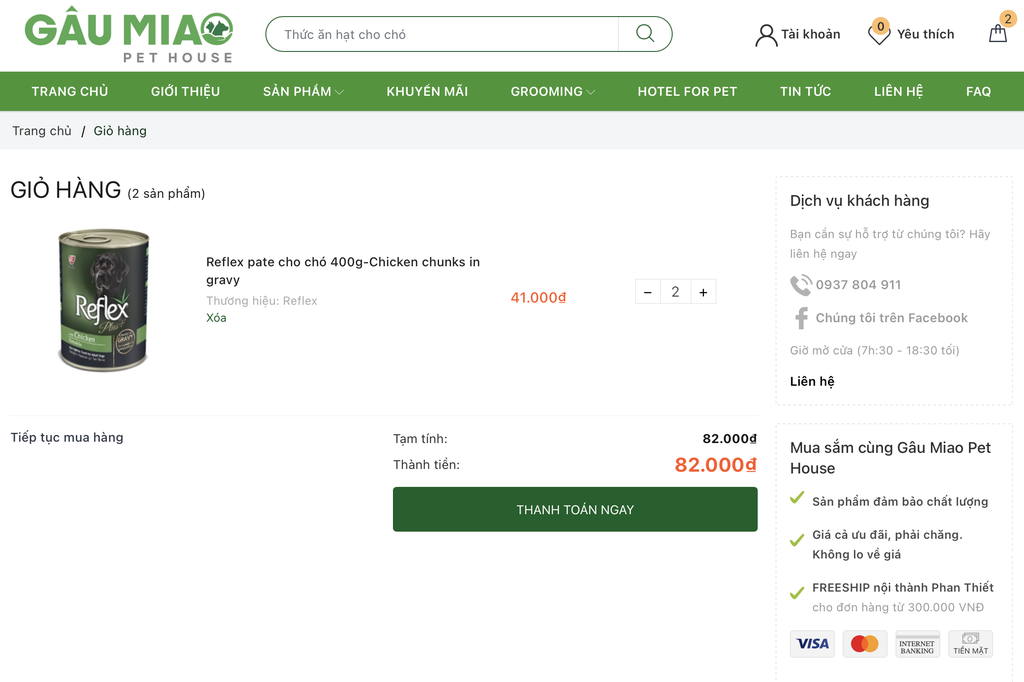This screenshot has width=1024, height=682.
Task: Open the Khuyến mãi menu item
Action: click(427, 91)
